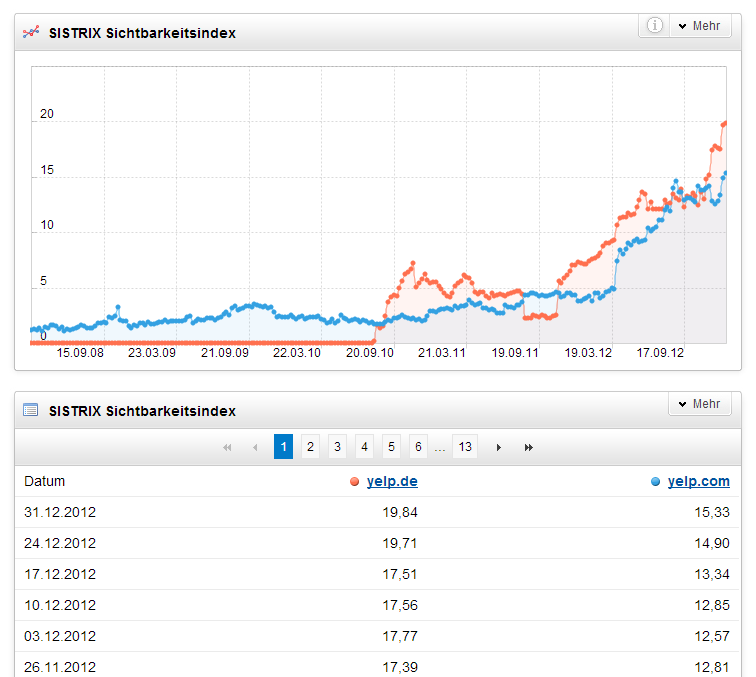756x677 pixels.
Task: Select page 2 in pagination
Action: (310, 447)
